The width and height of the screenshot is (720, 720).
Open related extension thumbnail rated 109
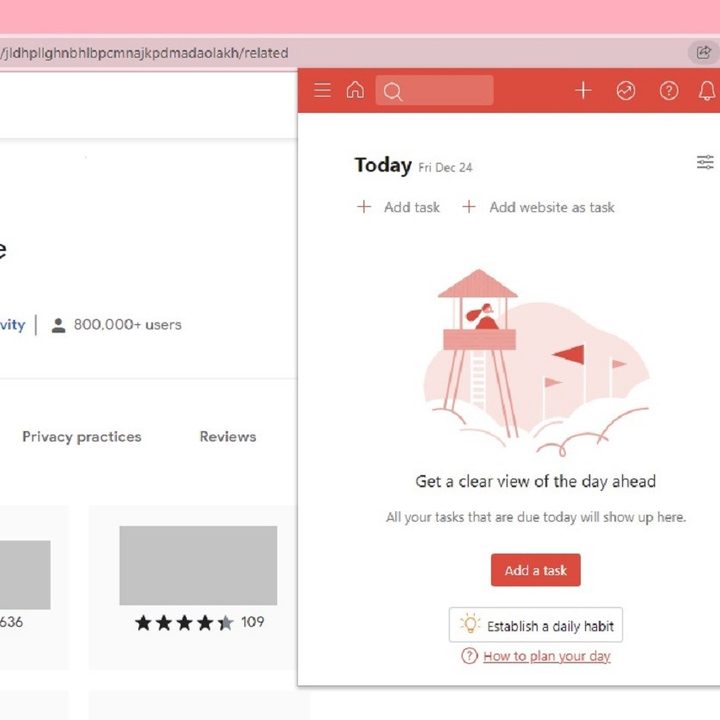(198, 566)
